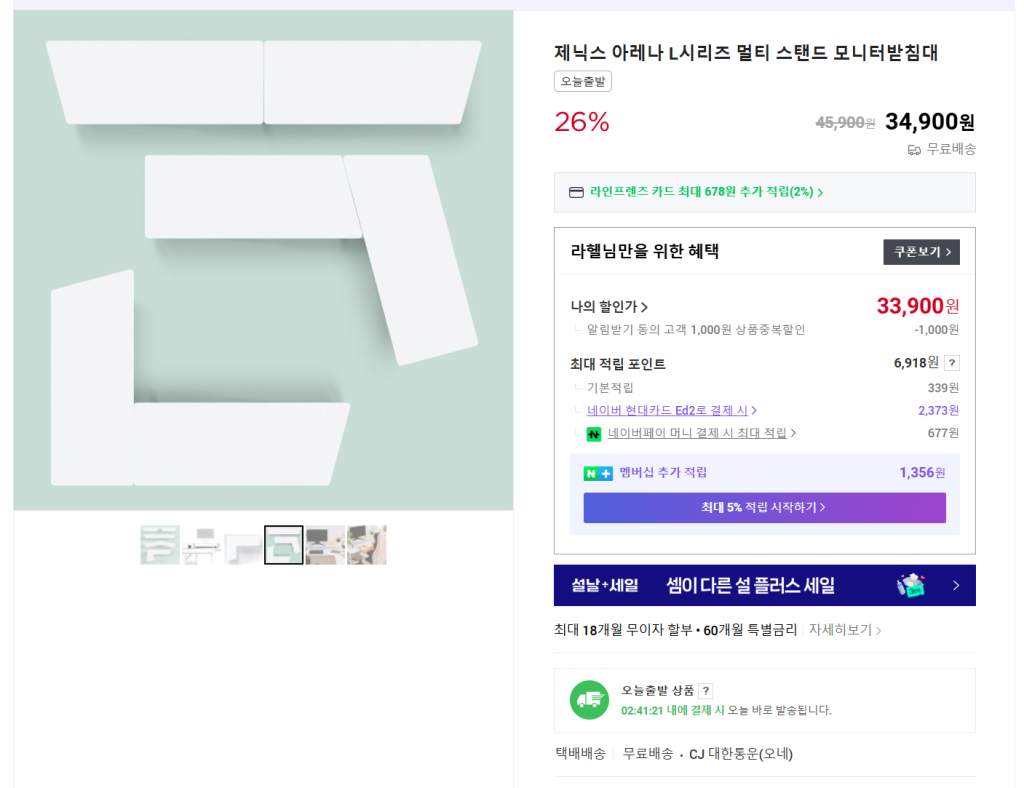Open help for 최대 적립 포인트
Image resolution: width=1024 pixels, height=788 pixels.
click(952, 363)
